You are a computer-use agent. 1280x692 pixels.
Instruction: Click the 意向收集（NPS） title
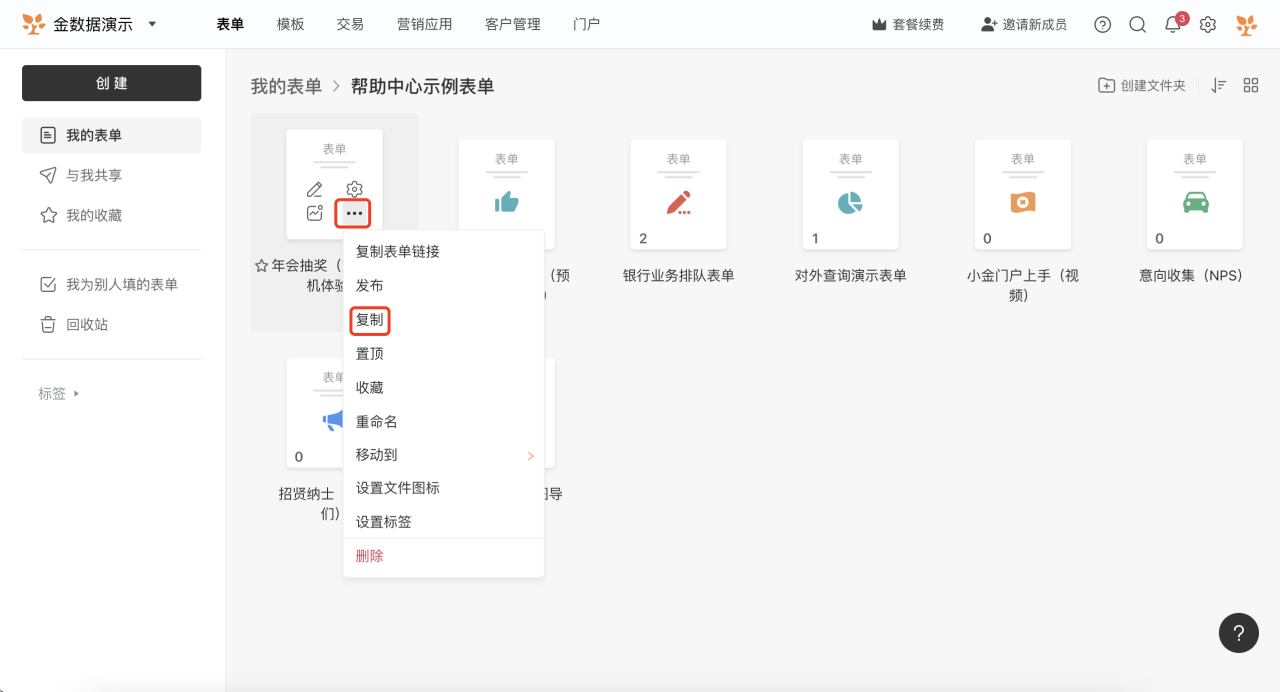click(x=1195, y=276)
